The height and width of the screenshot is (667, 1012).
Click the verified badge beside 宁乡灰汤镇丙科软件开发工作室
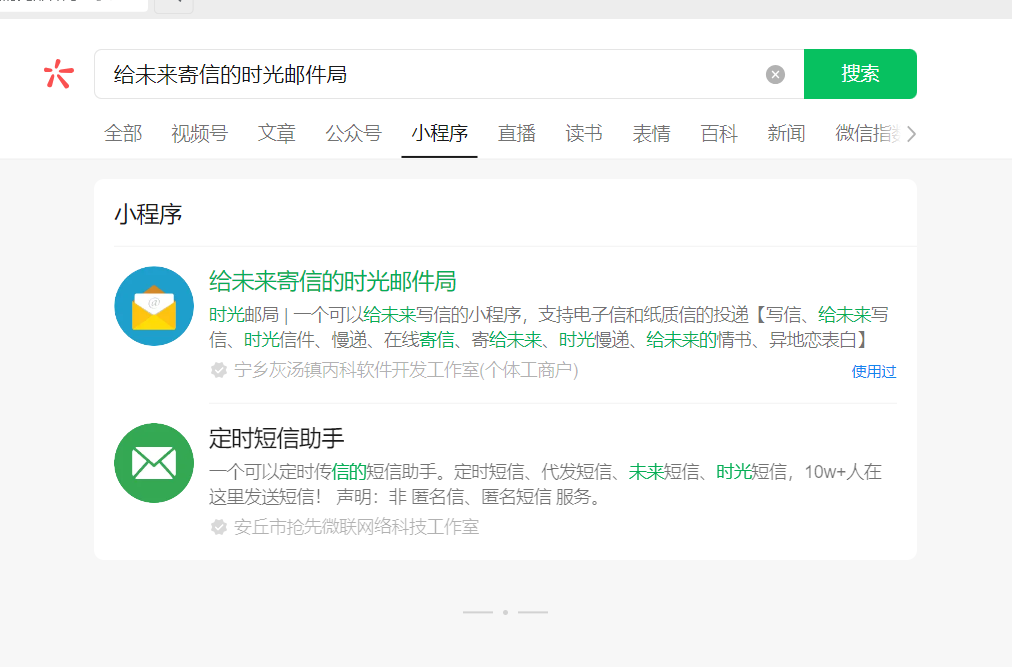[219, 370]
